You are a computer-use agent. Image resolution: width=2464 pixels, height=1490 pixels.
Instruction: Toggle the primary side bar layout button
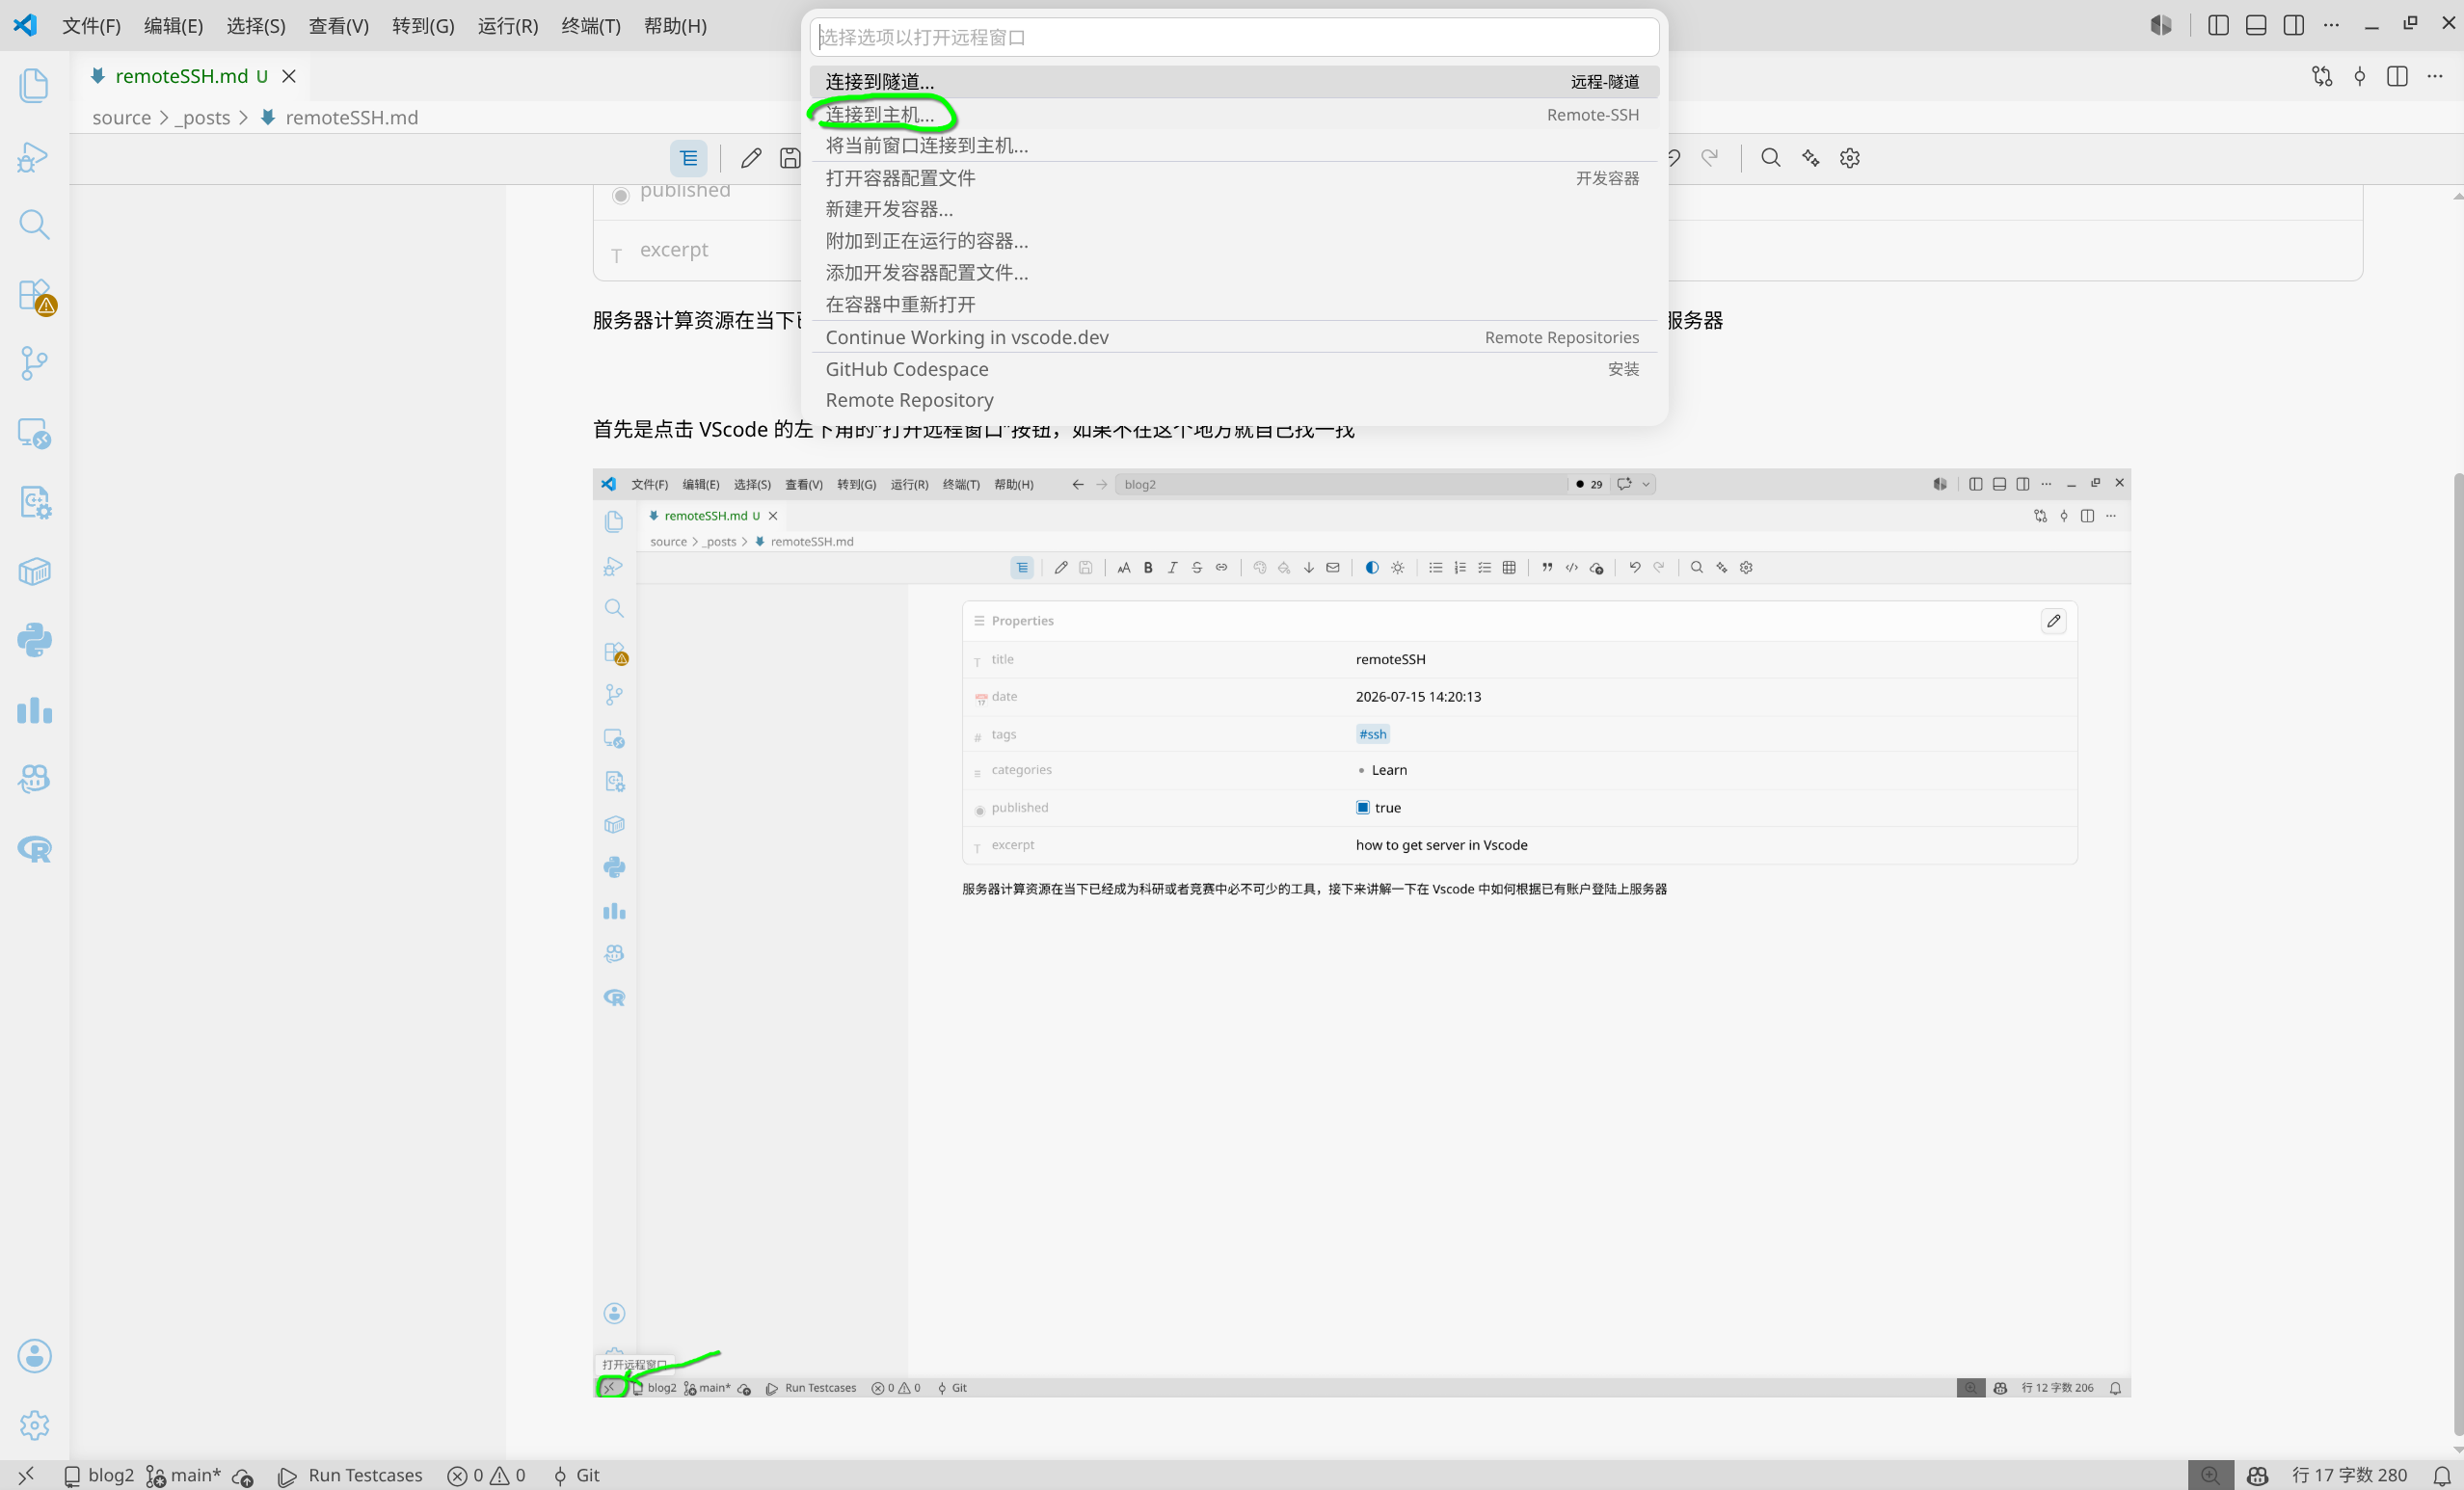click(2218, 25)
